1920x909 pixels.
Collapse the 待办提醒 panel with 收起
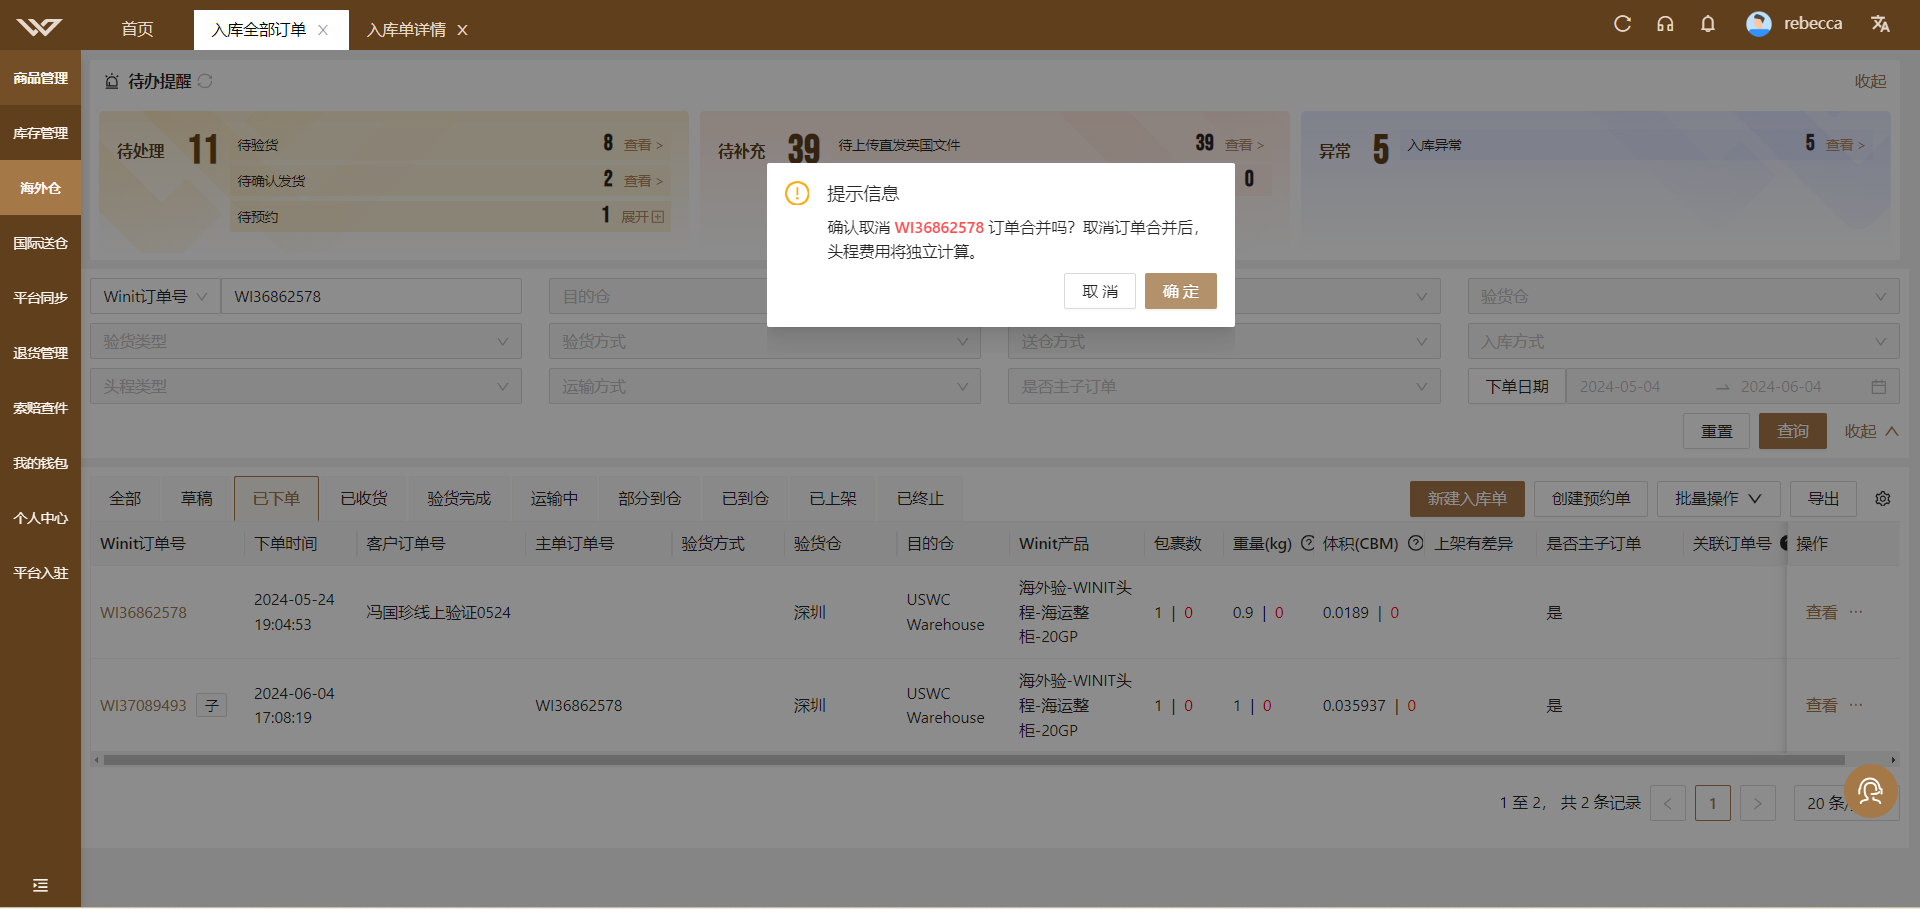(x=1870, y=81)
